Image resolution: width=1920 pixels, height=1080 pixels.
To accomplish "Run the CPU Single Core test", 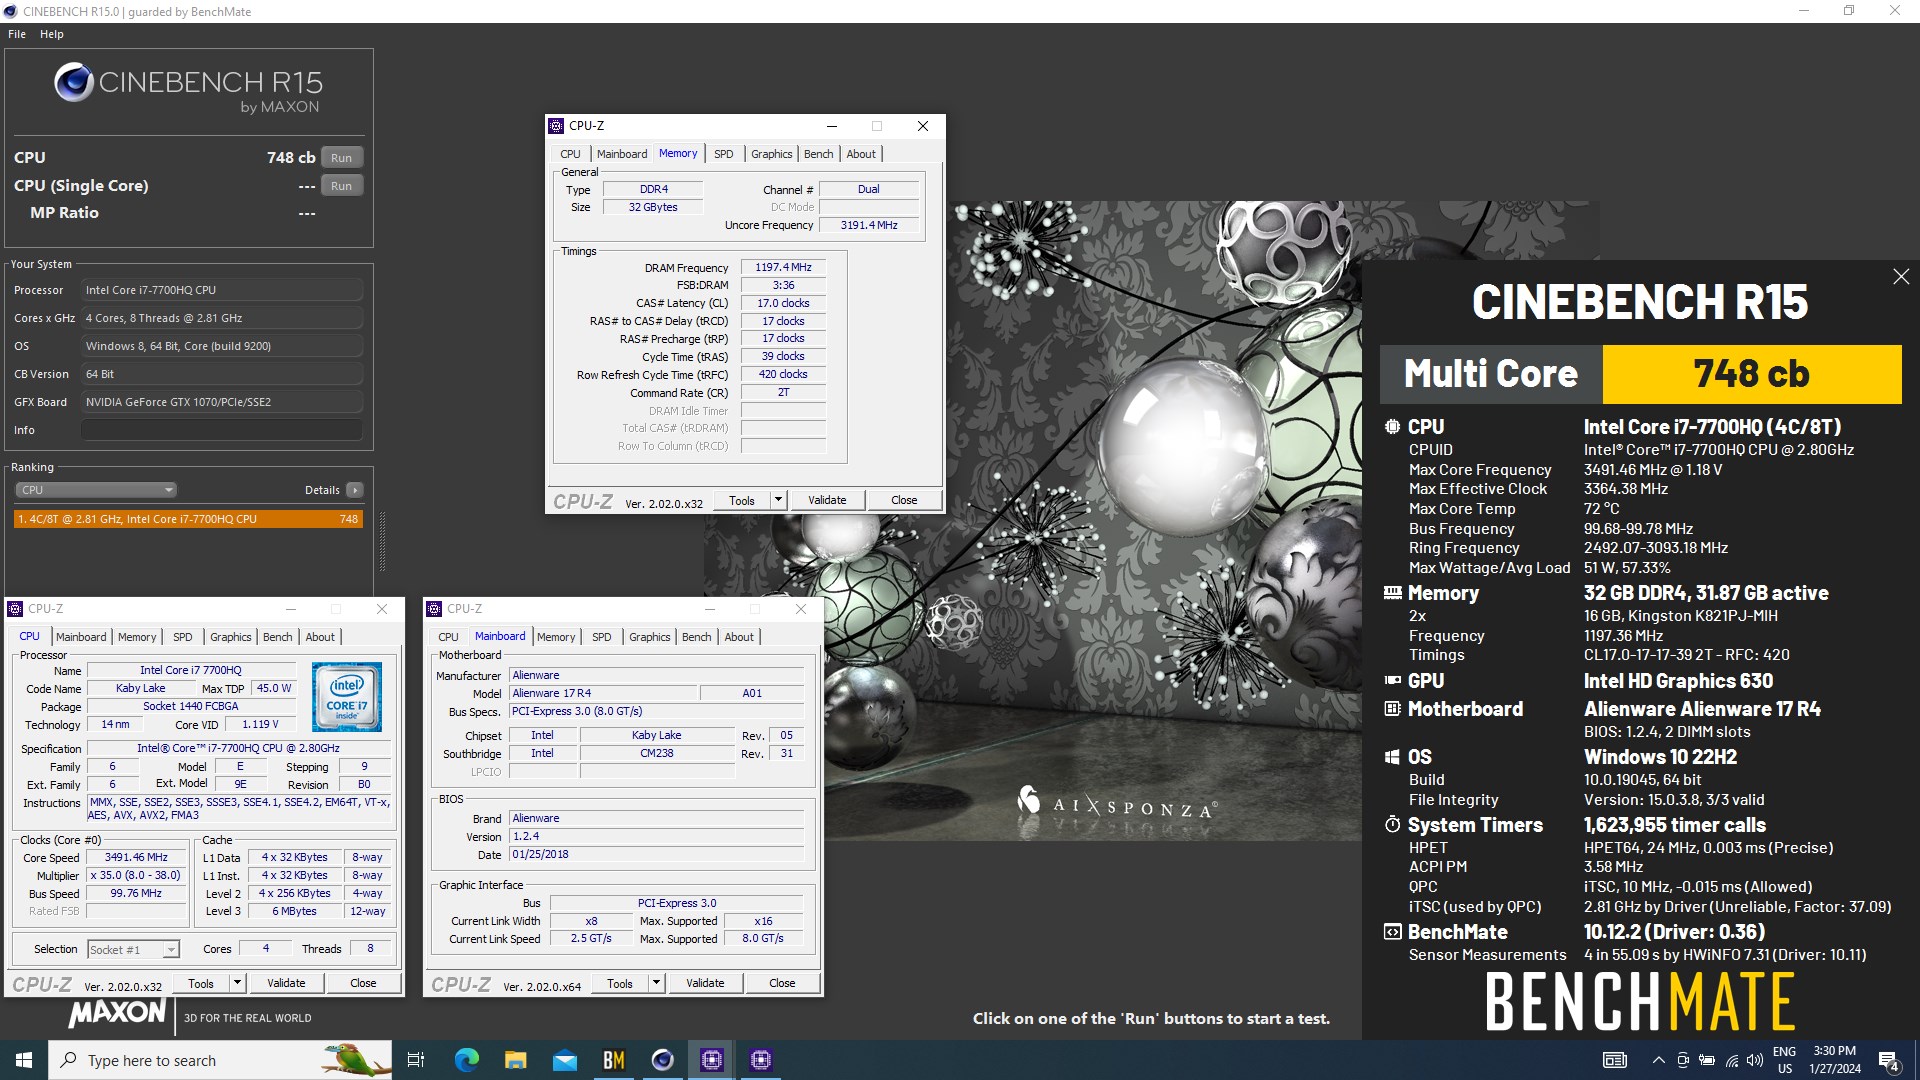I will click(x=342, y=186).
